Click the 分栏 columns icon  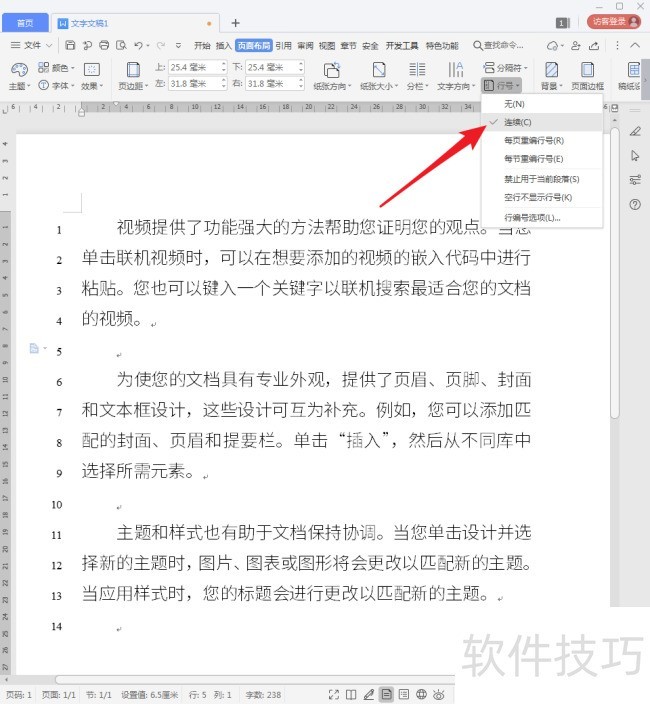coord(417,70)
